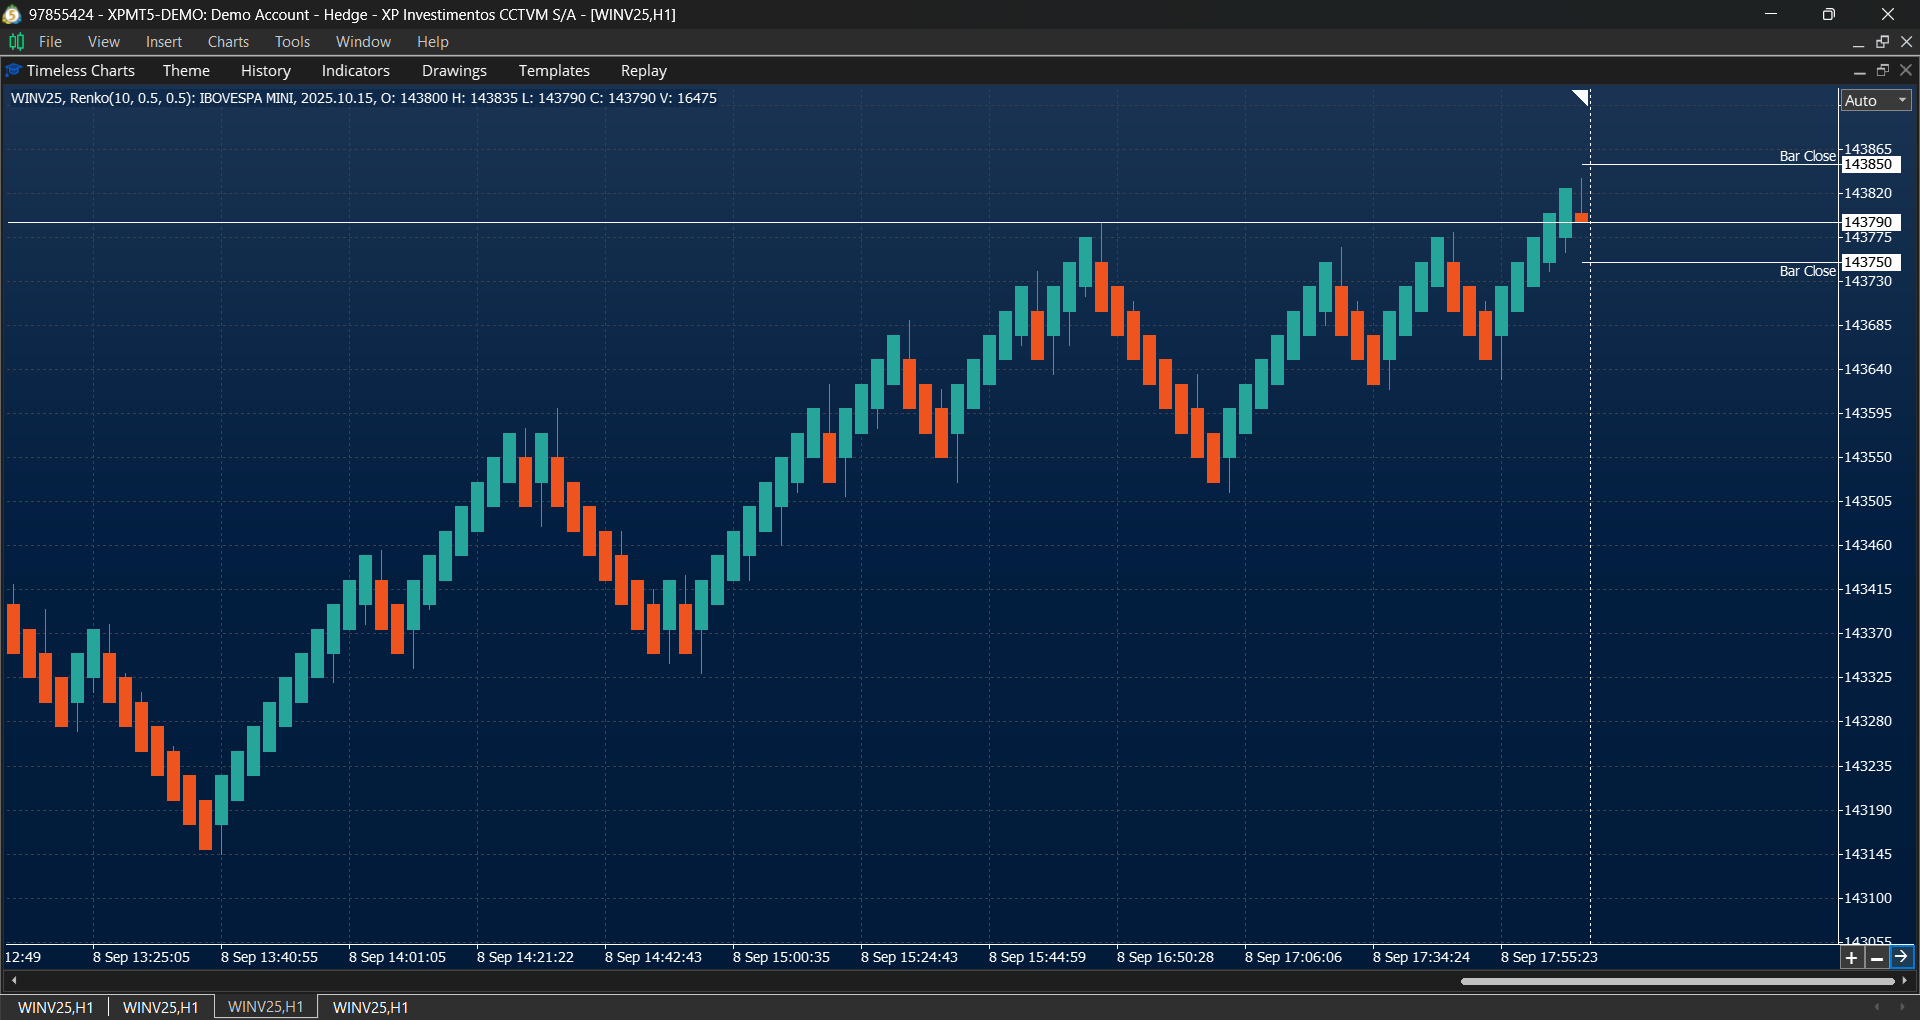Open the Tools menu
The width and height of the screenshot is (1920, 1020).
coord(291,41)
